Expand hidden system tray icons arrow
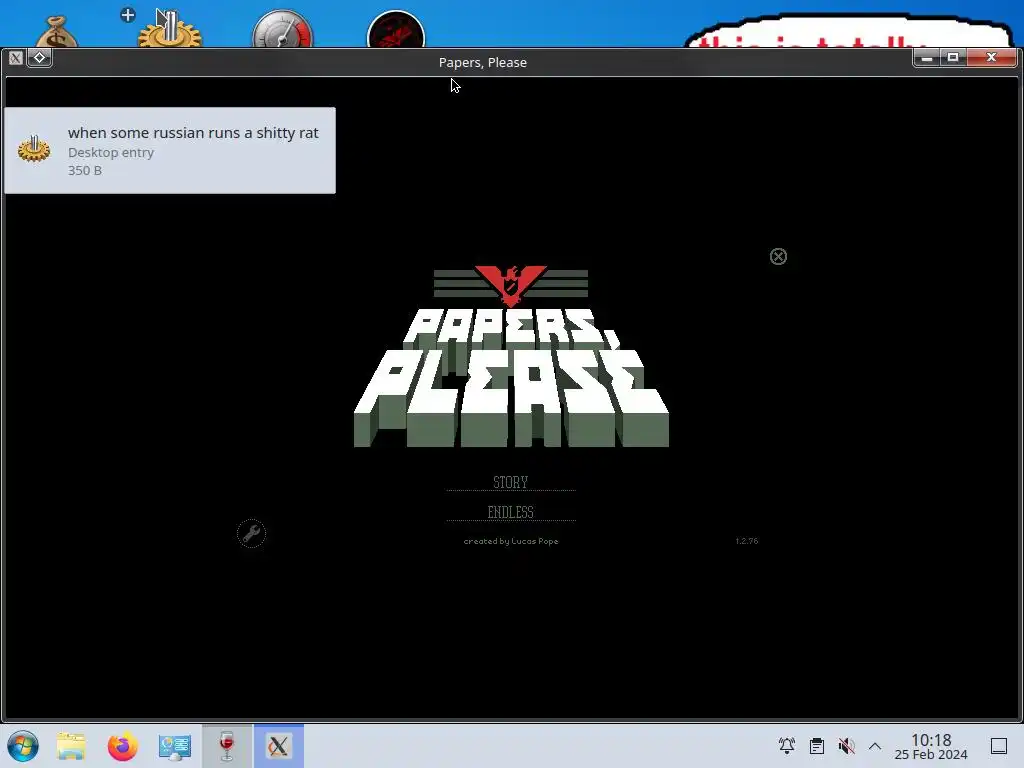The image size is (1024, 768). point(875,746)
